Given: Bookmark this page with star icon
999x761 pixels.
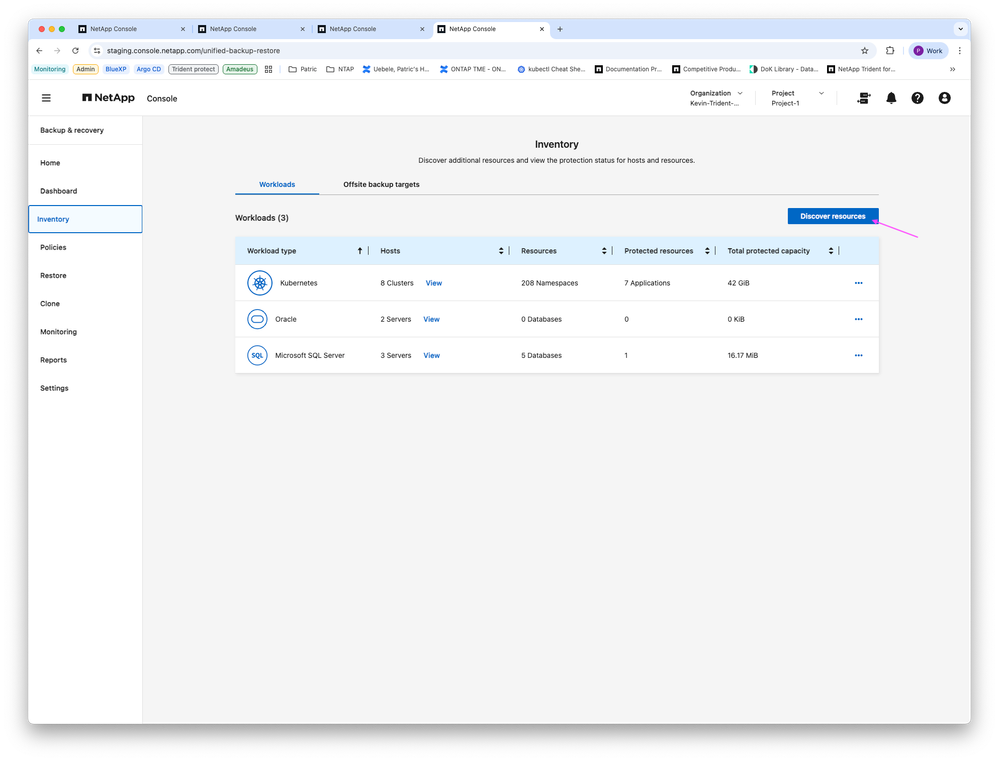Looking at the screenshot, I should [x=865, y=50].
